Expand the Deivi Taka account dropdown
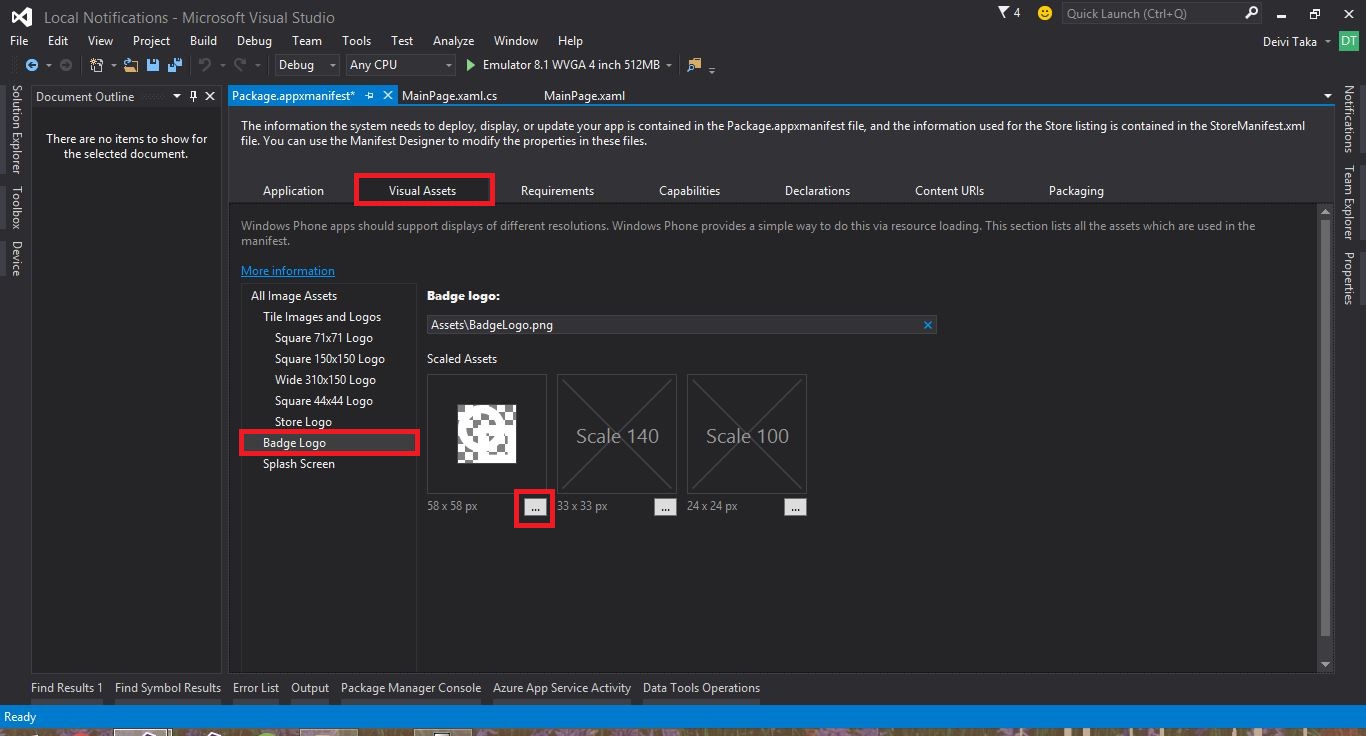This screenshot has width=1366, height=736. tap(1328, 42)
